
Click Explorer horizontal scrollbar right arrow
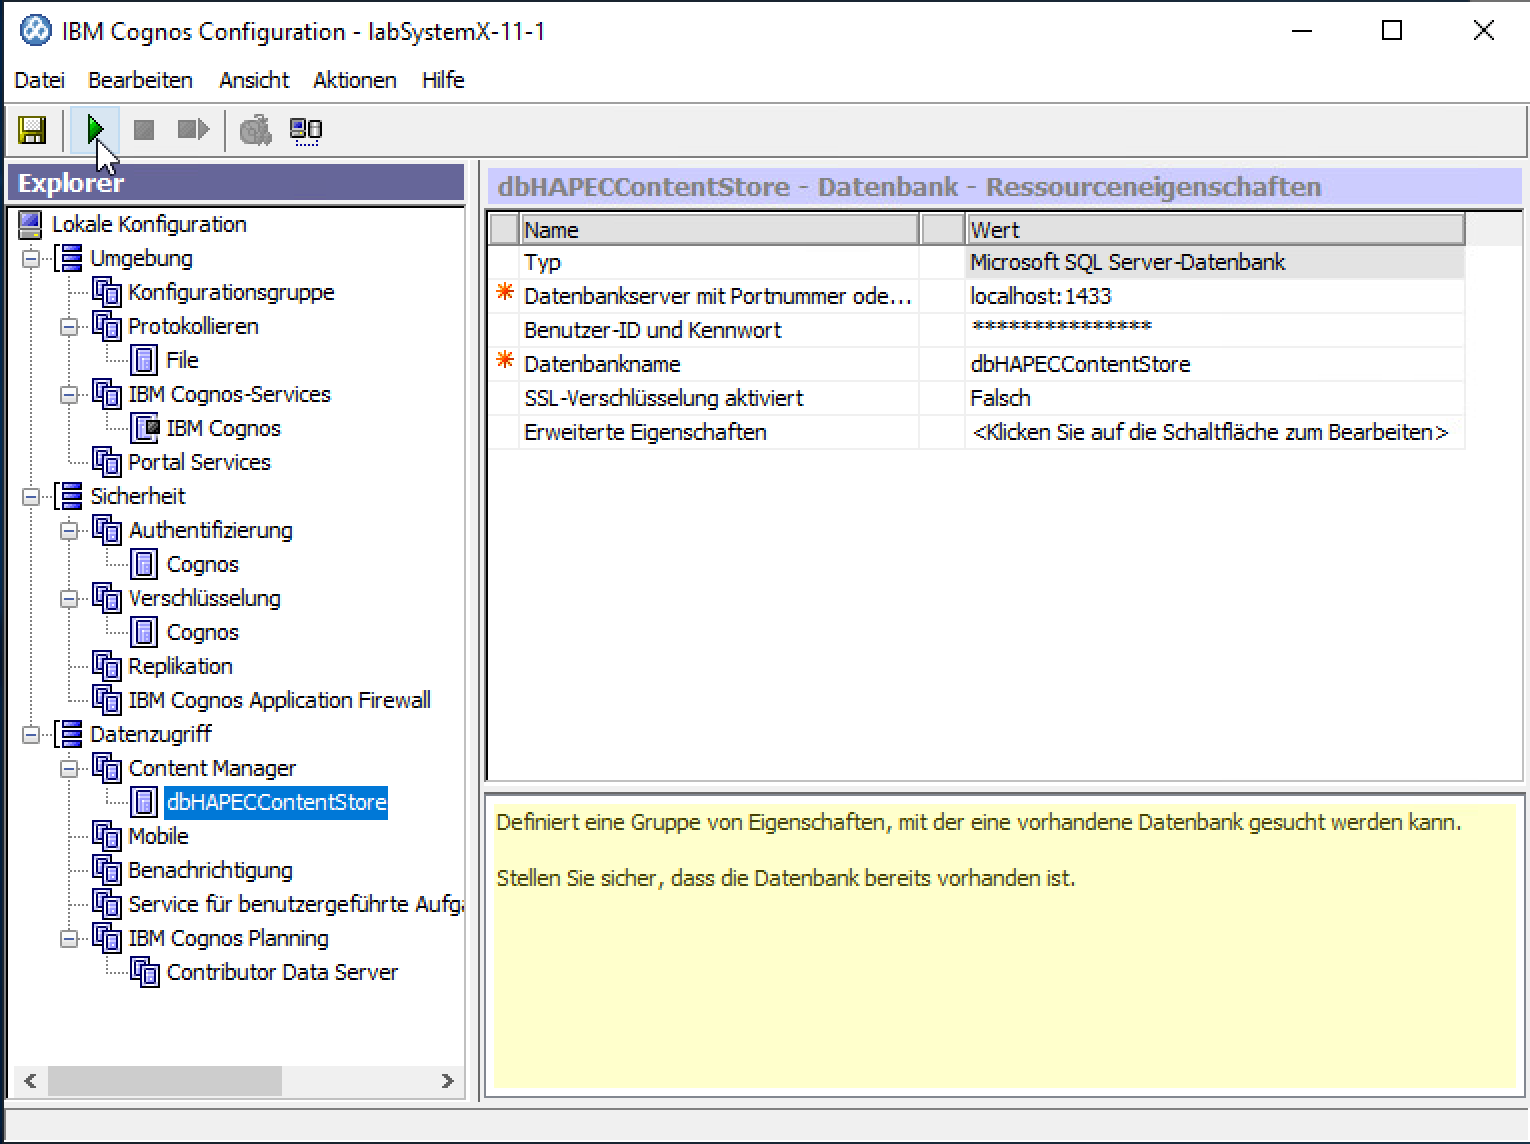pyautogui.click(x=447, y=1081)
